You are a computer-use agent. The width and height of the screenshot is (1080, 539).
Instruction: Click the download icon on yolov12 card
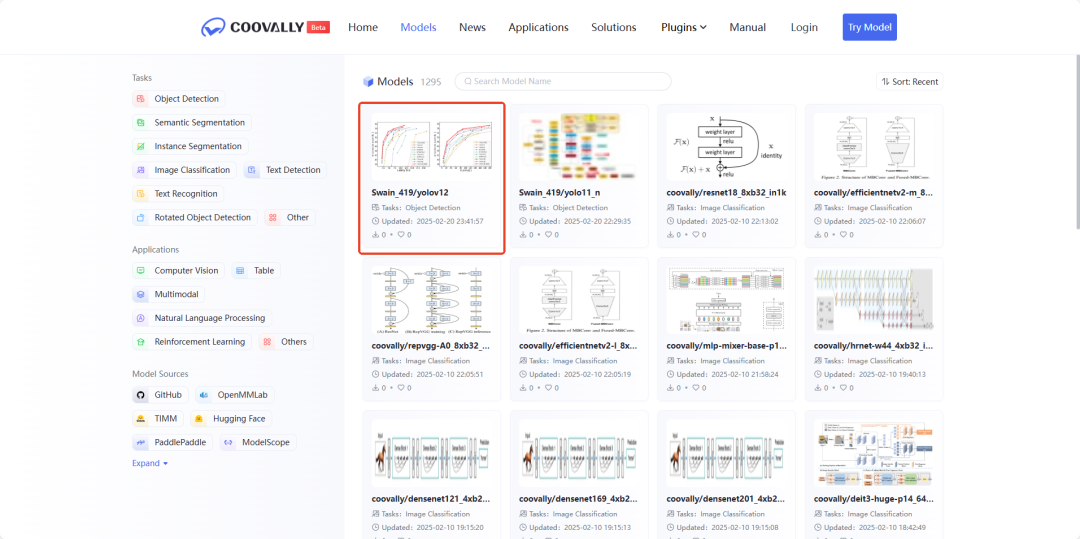(x=375, y=235)
